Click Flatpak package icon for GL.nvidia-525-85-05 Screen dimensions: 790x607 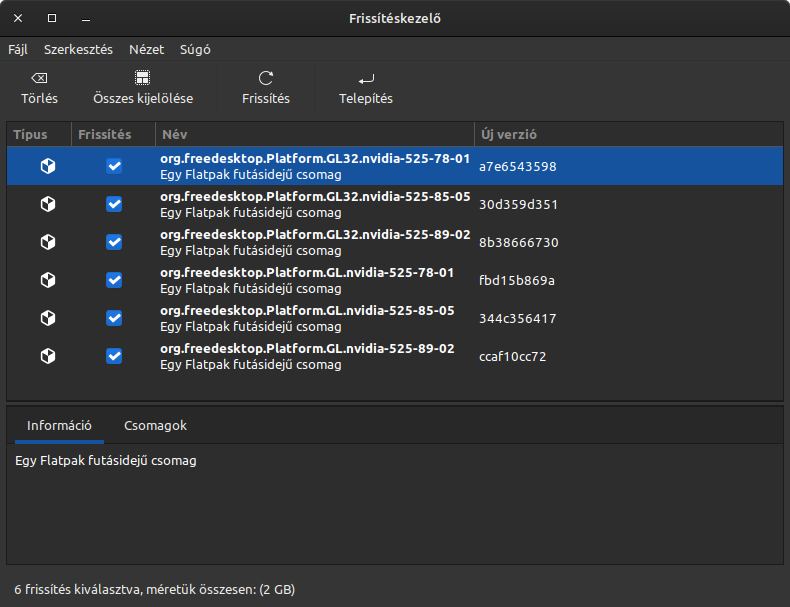48,318
